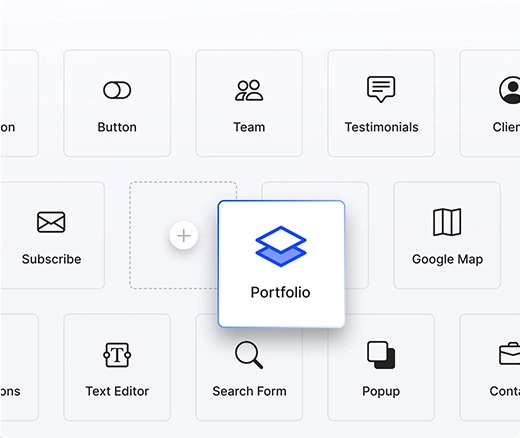
Task: Click the Search Form label text
Action: 249,391
